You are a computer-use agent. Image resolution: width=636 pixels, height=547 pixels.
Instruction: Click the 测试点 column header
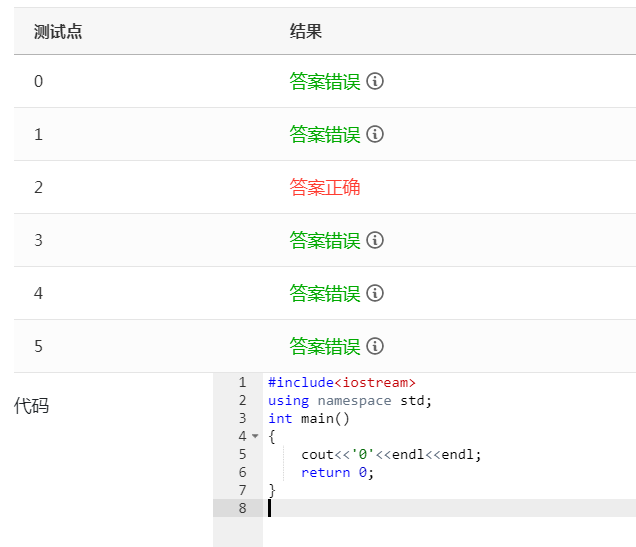(x=58, y=32)
